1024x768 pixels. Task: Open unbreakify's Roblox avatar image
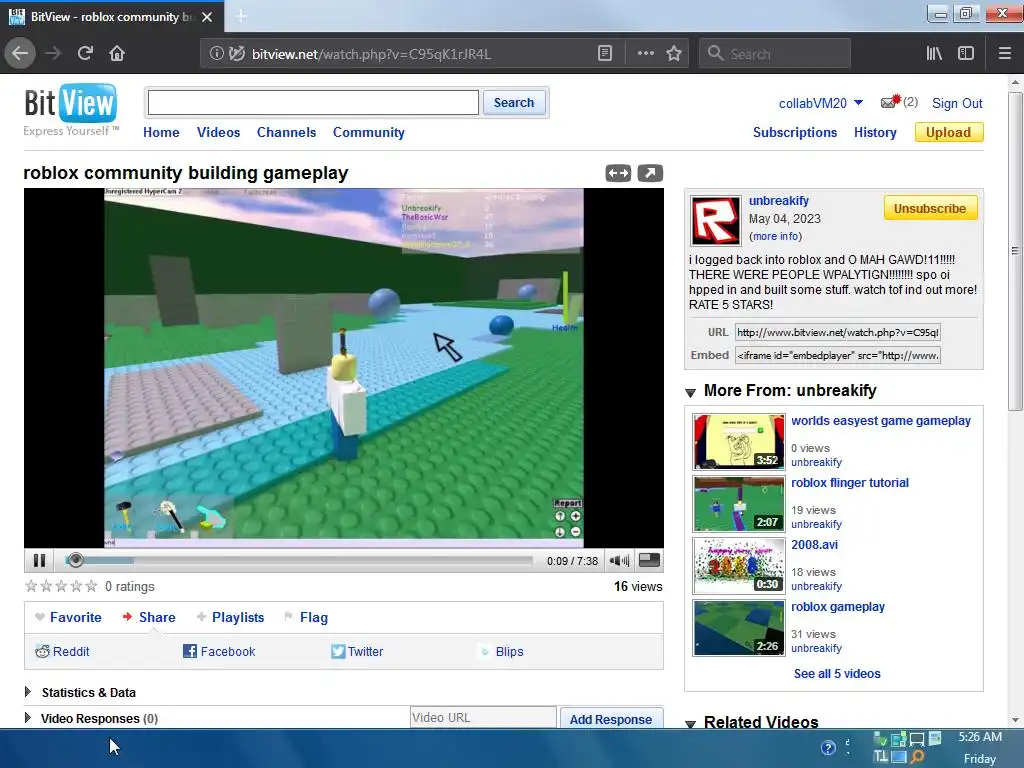click(x=716, y=220)
